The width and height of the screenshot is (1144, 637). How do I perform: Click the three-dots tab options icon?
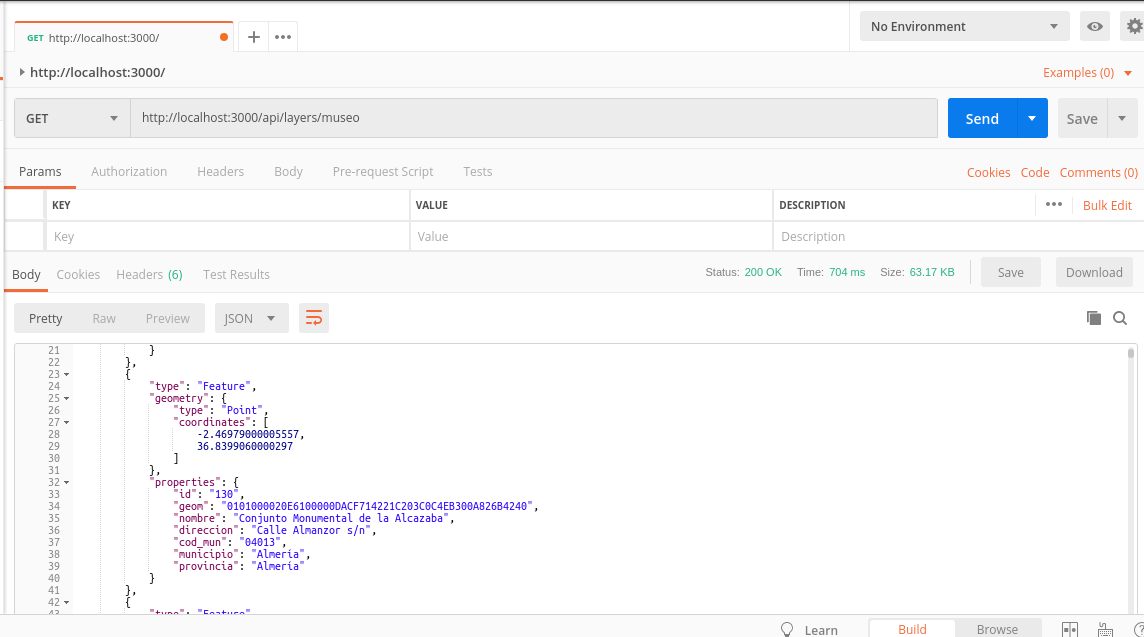(x=283, y=37)
